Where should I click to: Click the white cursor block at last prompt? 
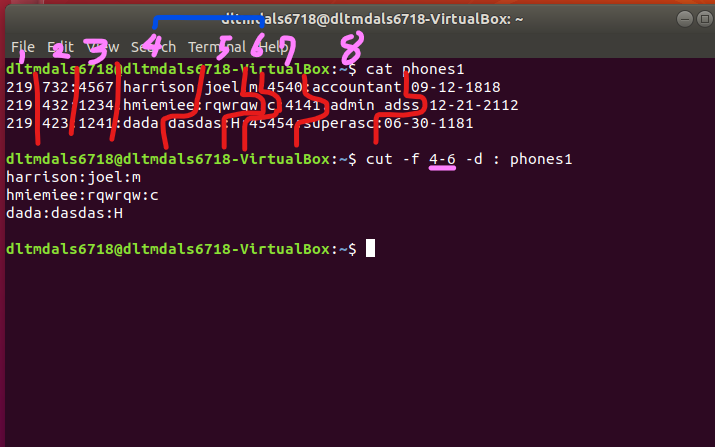coord(370,249)
